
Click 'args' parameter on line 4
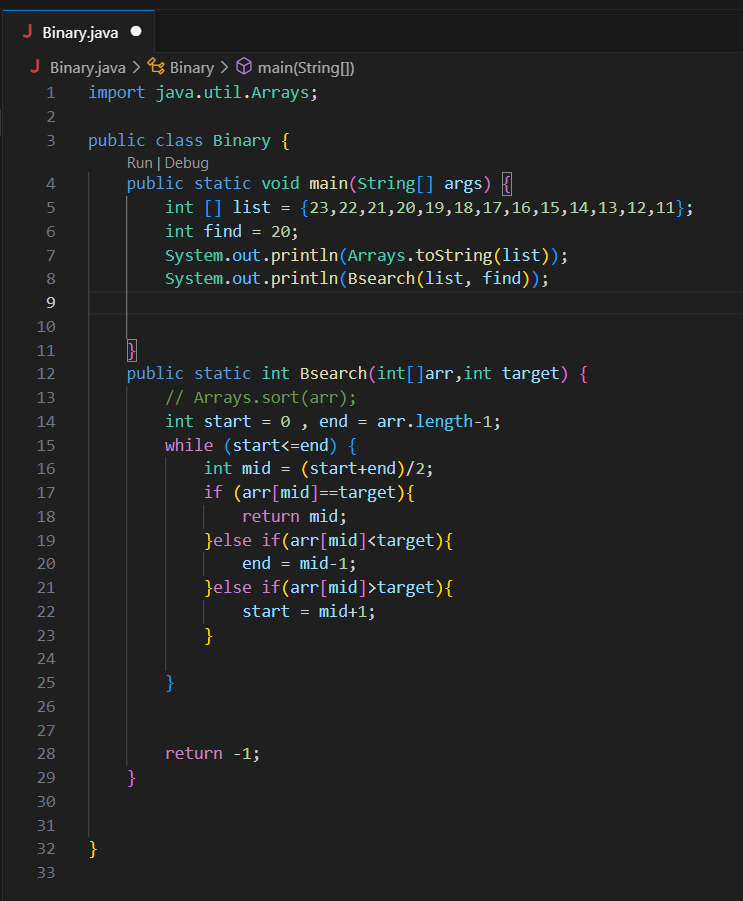pyautogui.click(x=463, y=184)
